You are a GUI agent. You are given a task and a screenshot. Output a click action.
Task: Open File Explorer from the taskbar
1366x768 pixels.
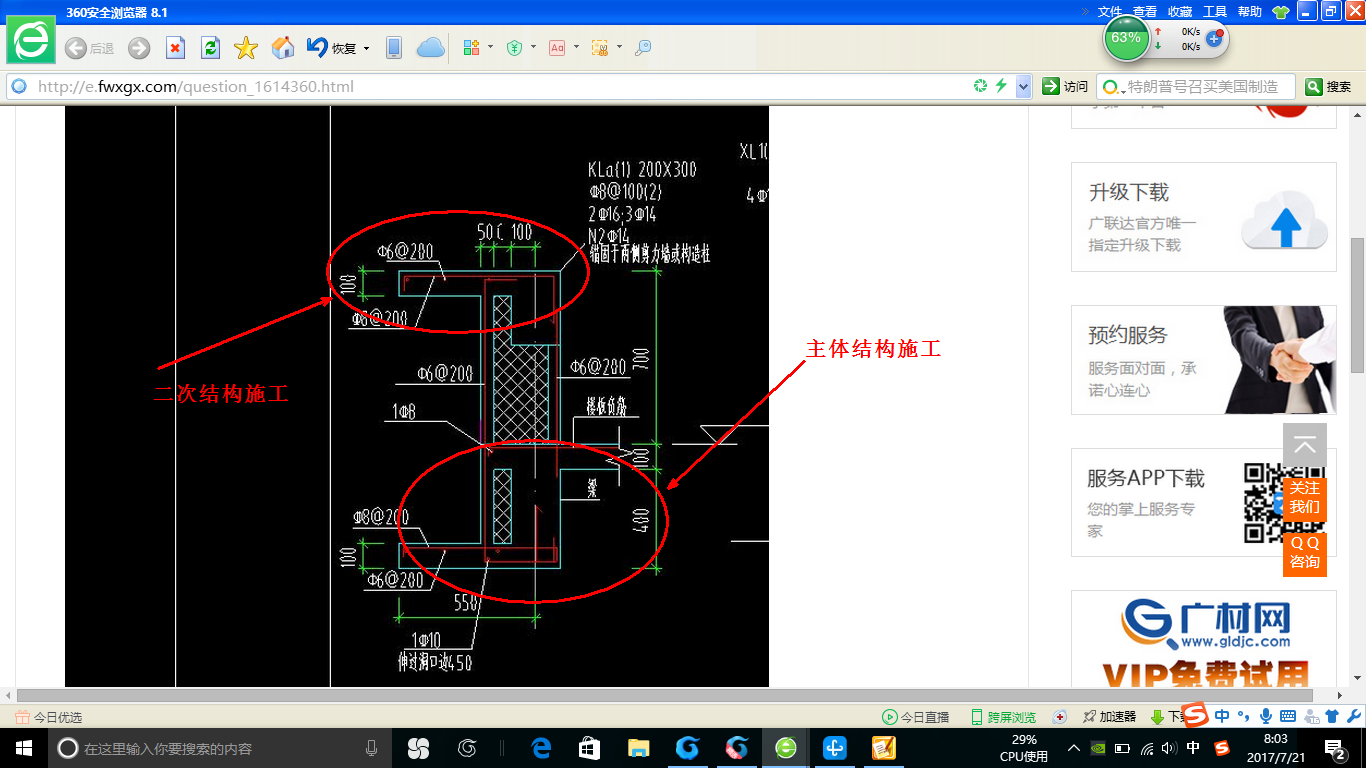click(x=638, y=748)
